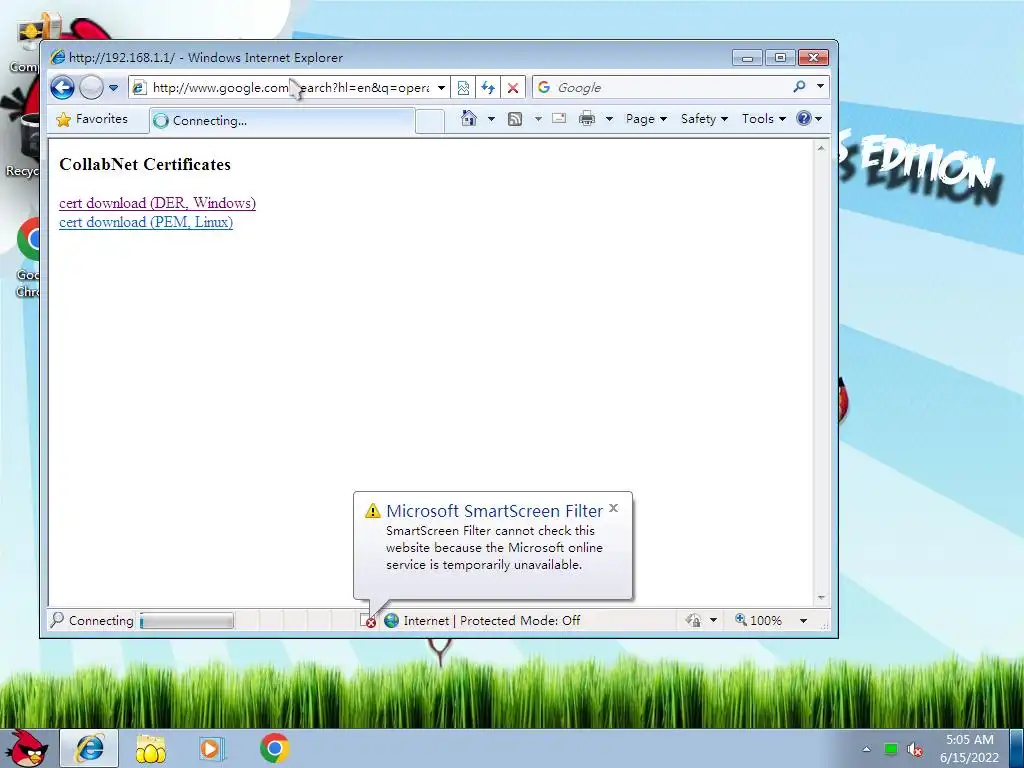This screenshot has height=768, width=1024.
Task: Open the recent pages dropdown arrow
Action: point(113,88)
